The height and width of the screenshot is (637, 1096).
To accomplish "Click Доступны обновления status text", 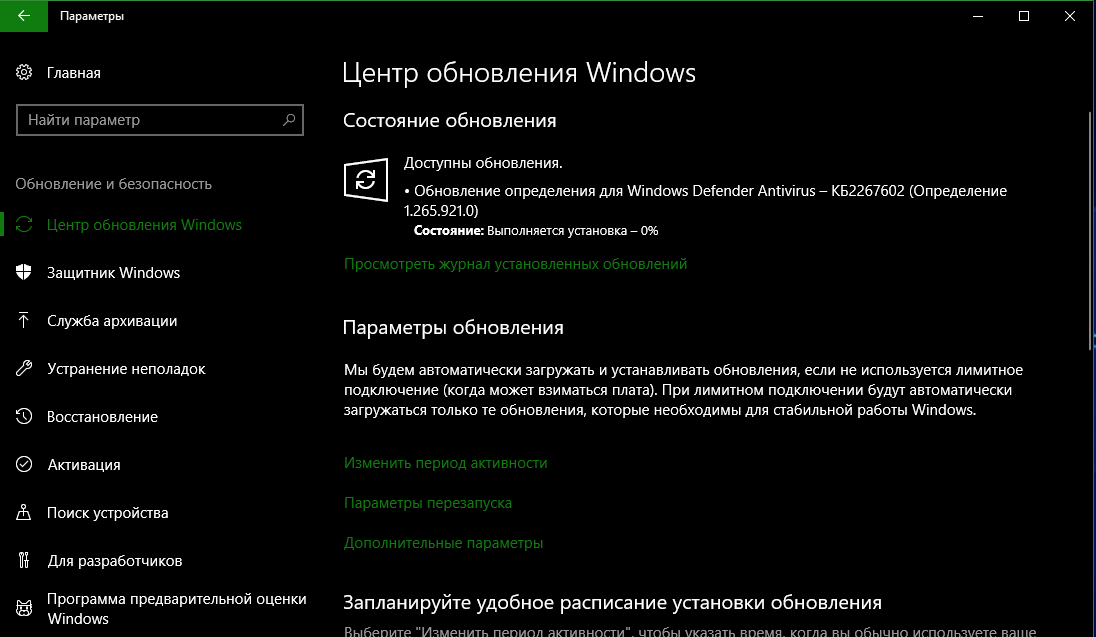I will (483, 163).
